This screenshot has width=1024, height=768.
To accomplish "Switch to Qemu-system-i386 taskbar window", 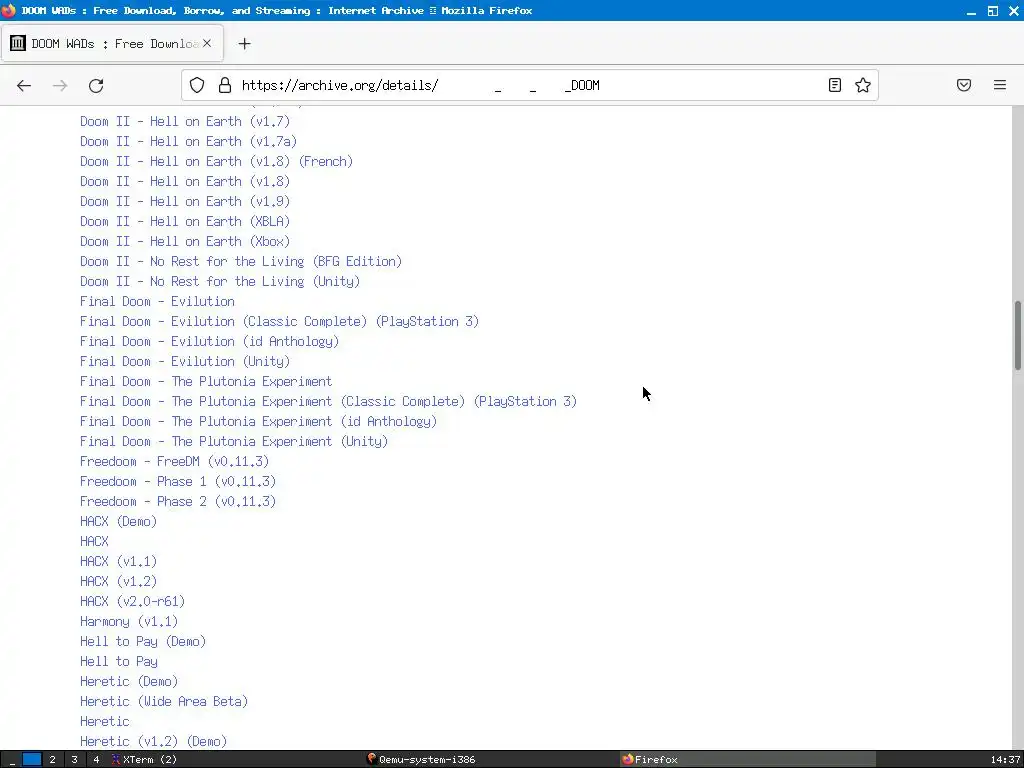I will (421, 760).
